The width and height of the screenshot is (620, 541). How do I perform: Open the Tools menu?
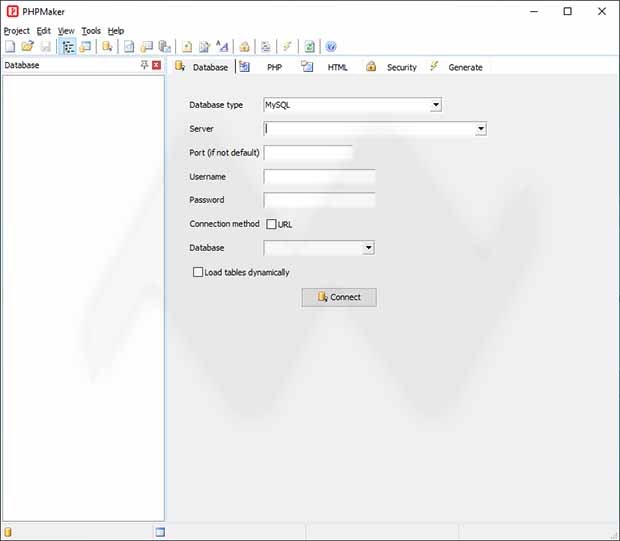click(x=91, y=31)
